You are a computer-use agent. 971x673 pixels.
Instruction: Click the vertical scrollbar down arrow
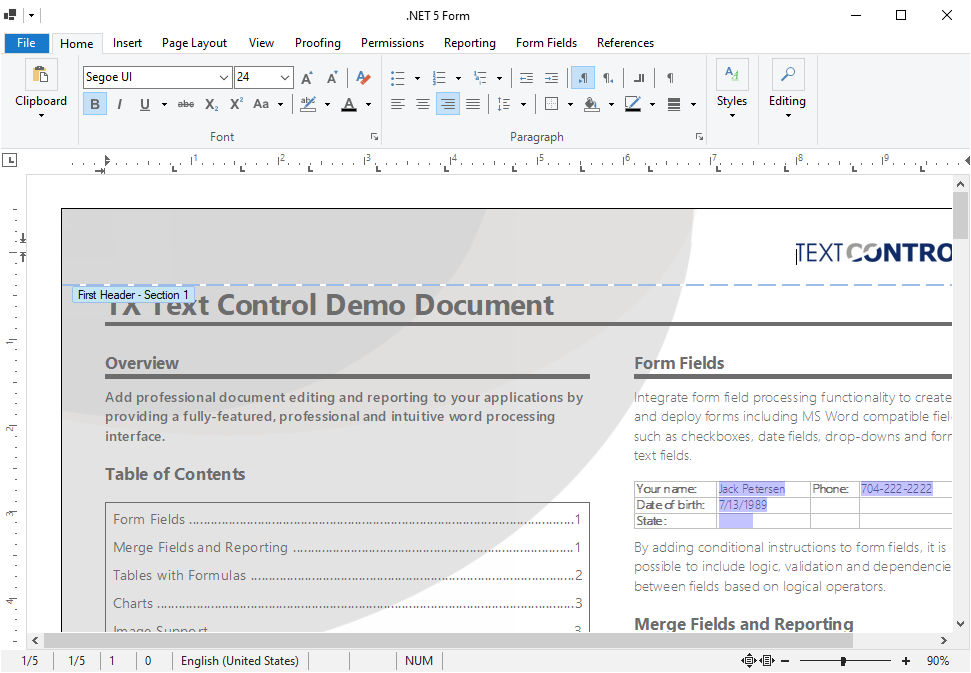tap(960, 623)
